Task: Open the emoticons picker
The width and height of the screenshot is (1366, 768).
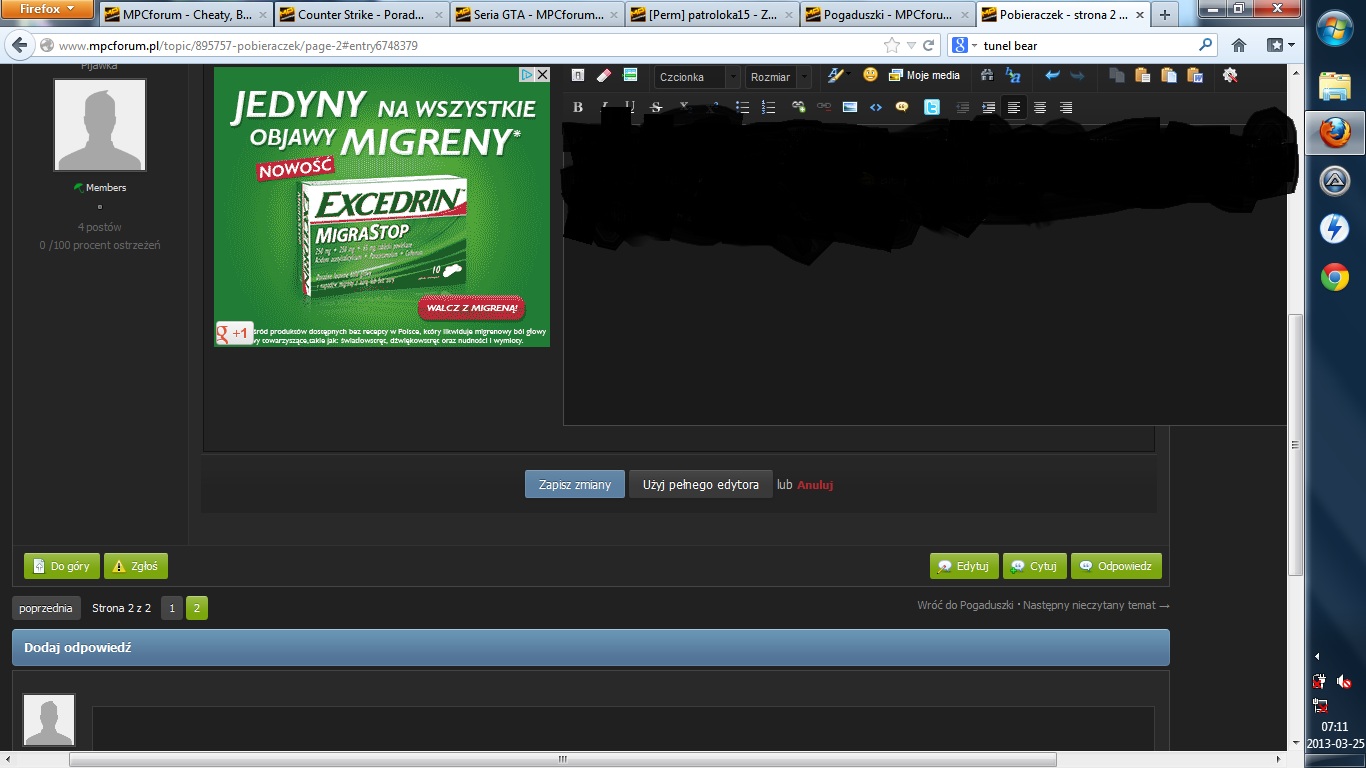Action: [x=870, y=75]
